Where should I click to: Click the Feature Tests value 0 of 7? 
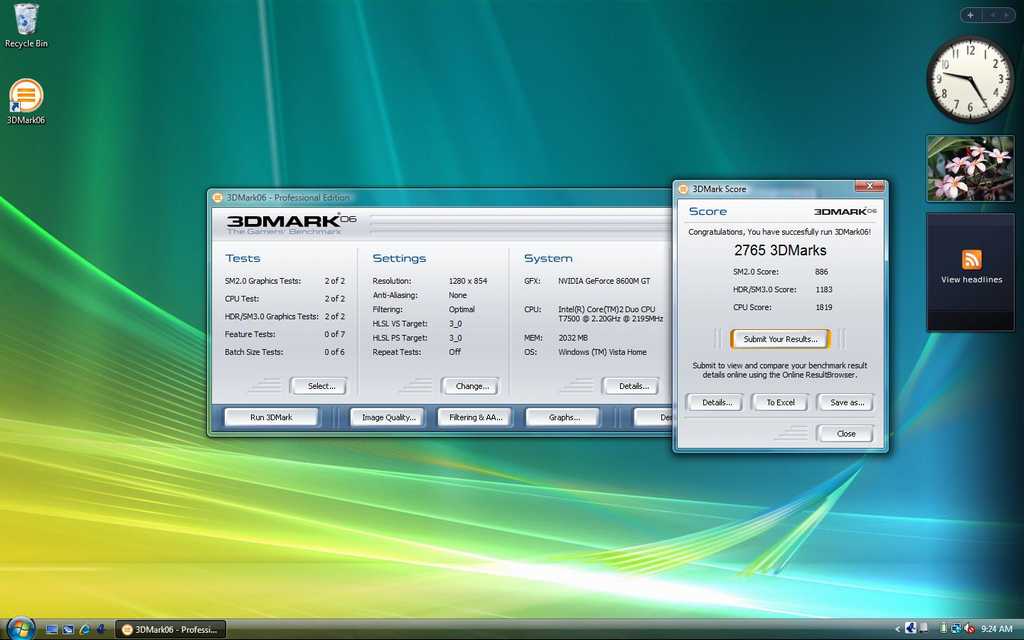(x=334, y=334)
